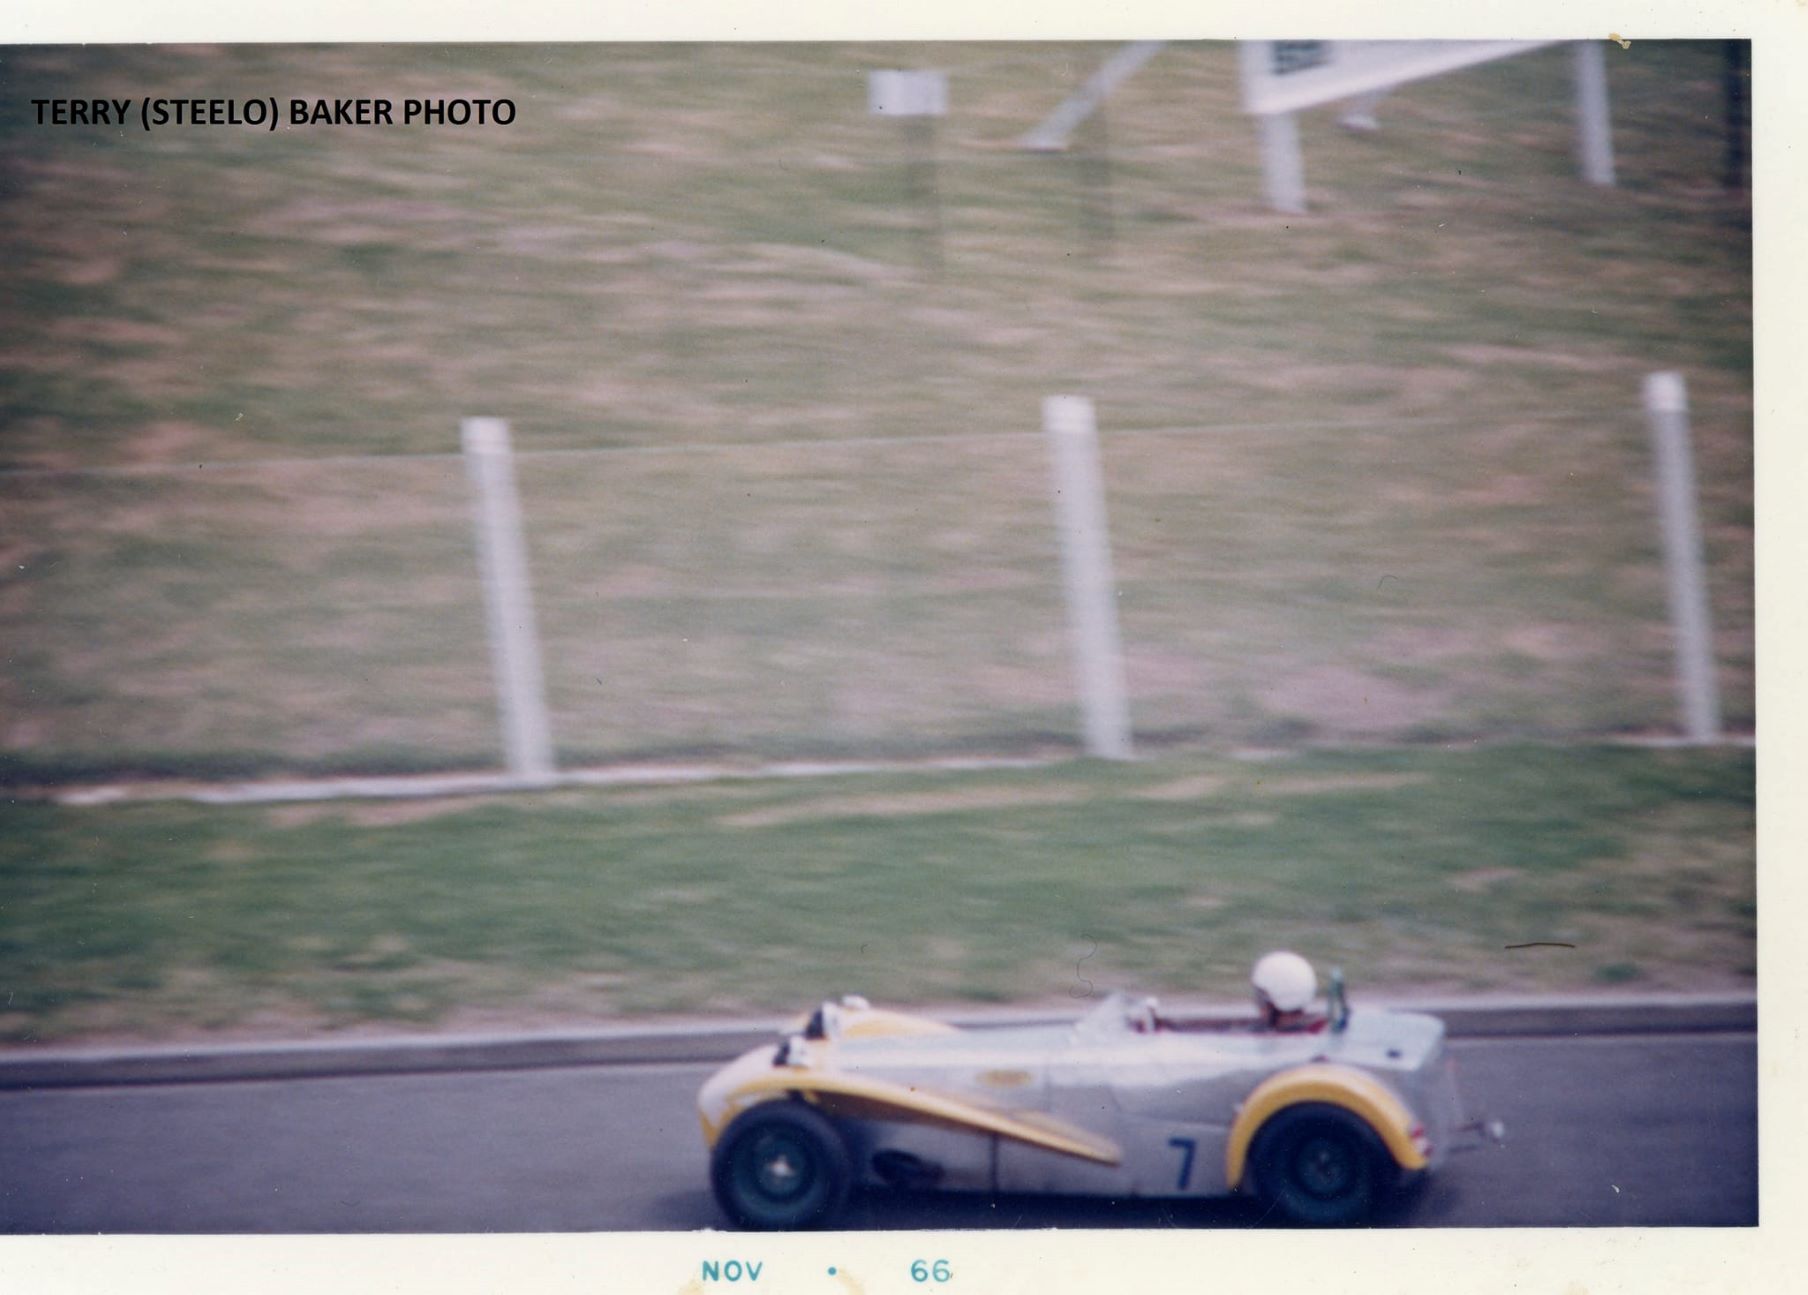Viewport: 1808px width, 1295px height.
Task: Click the 'NOV' date stamp text
Action: click(732, 1271)
